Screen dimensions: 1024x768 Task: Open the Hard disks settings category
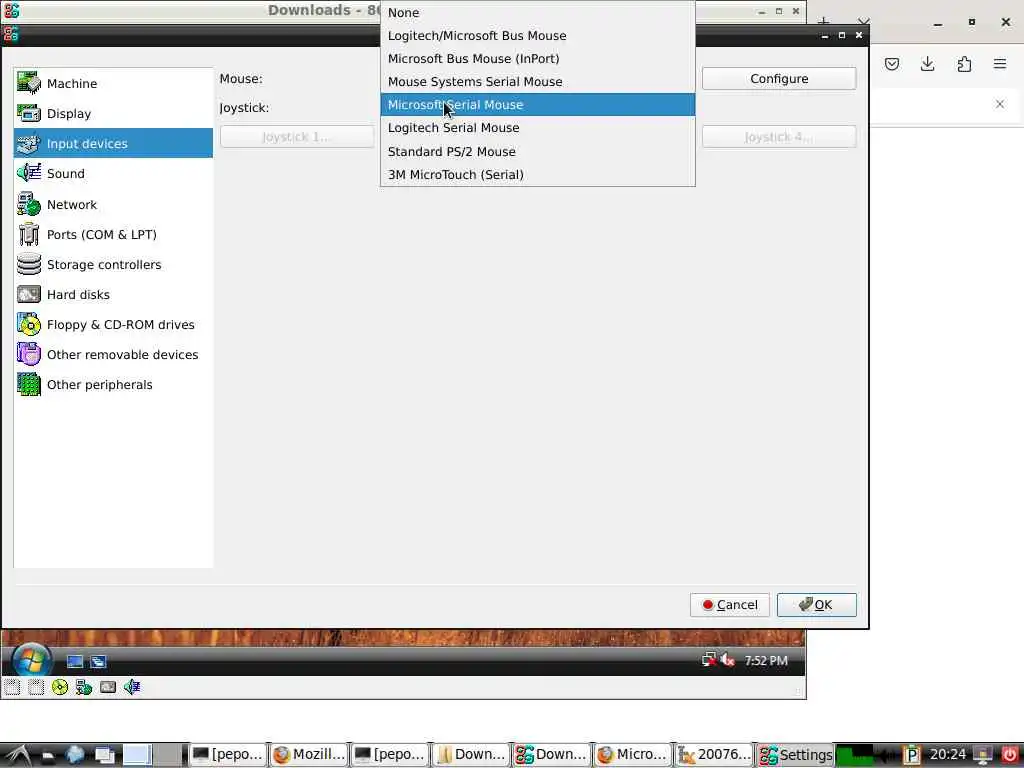pos(113,295)
